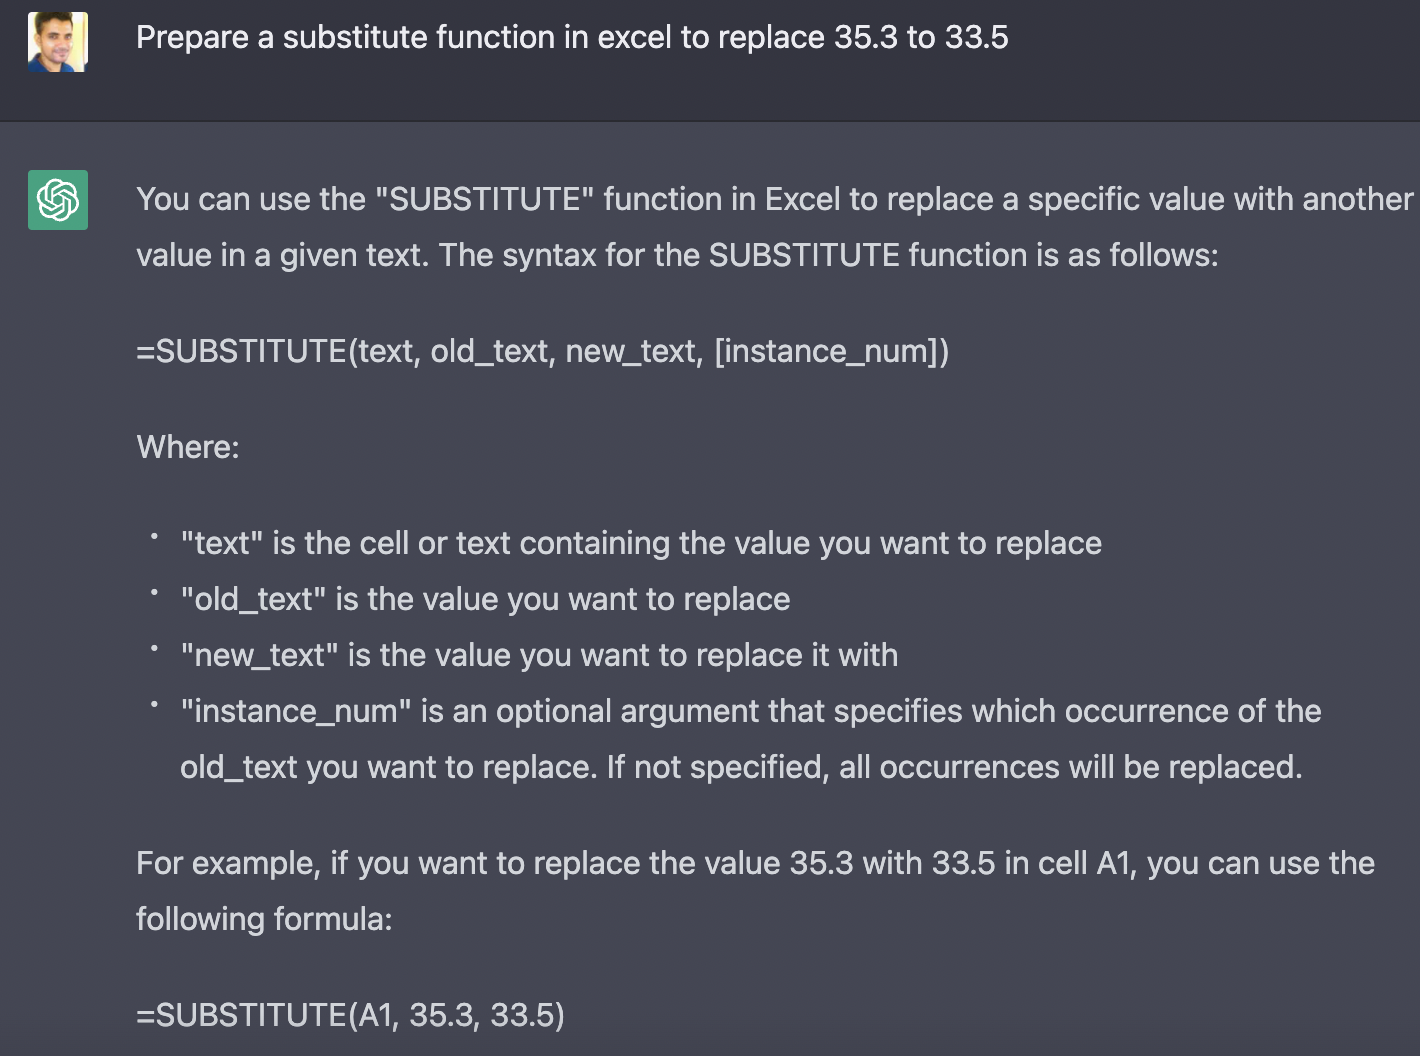Click the bullet describing "instance_num" argument
Viewport: 1420px width, 1056px height.
750,711
